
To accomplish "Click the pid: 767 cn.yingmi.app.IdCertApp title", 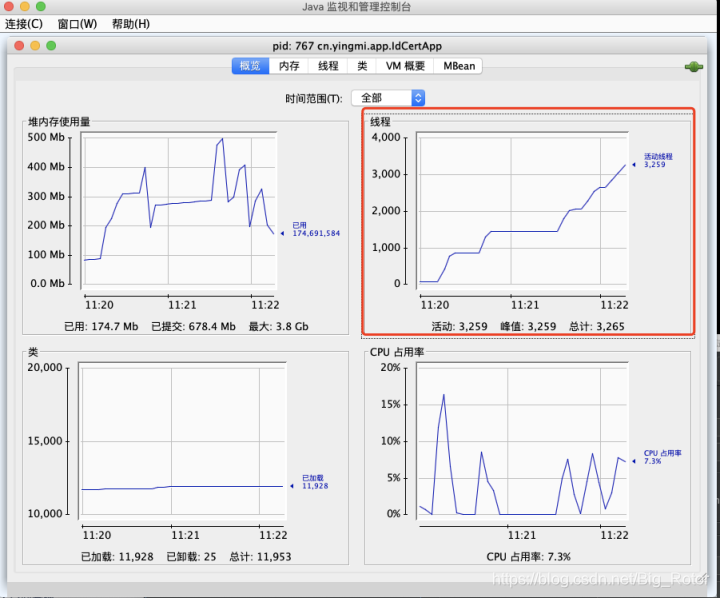I will 357,46.
